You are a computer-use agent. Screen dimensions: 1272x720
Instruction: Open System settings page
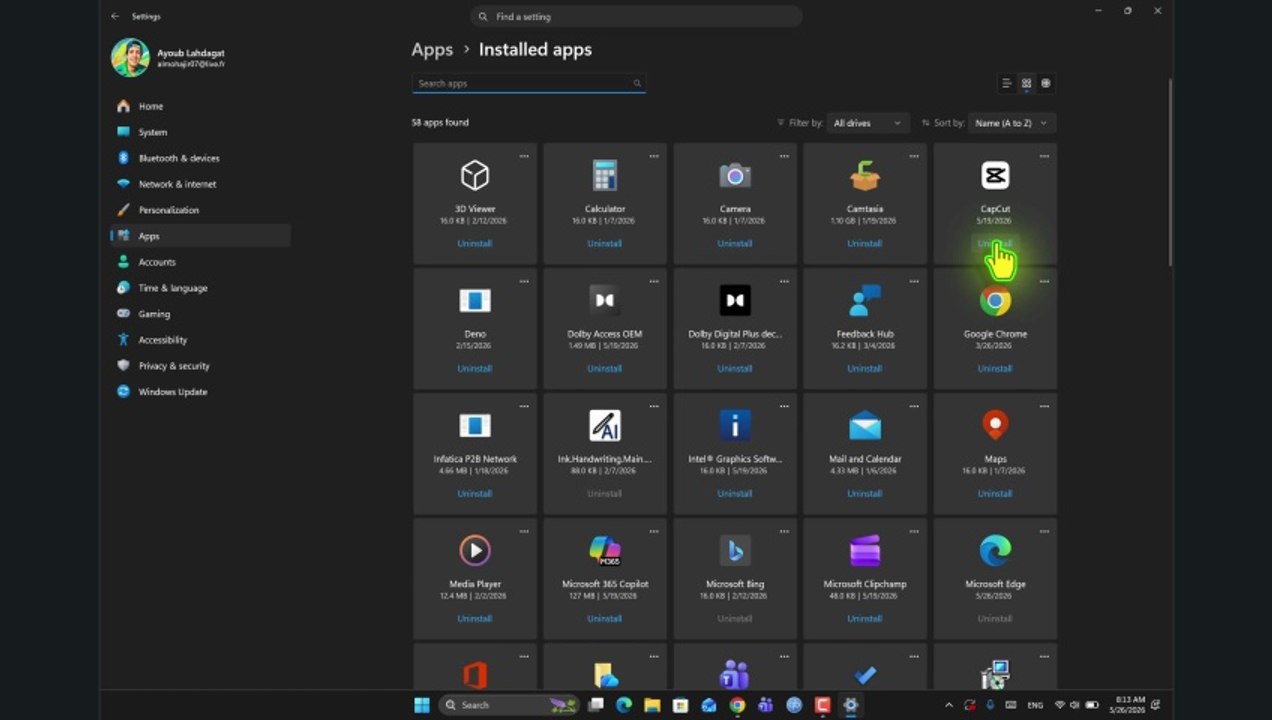pyautogui.click(x=200, y=132)
